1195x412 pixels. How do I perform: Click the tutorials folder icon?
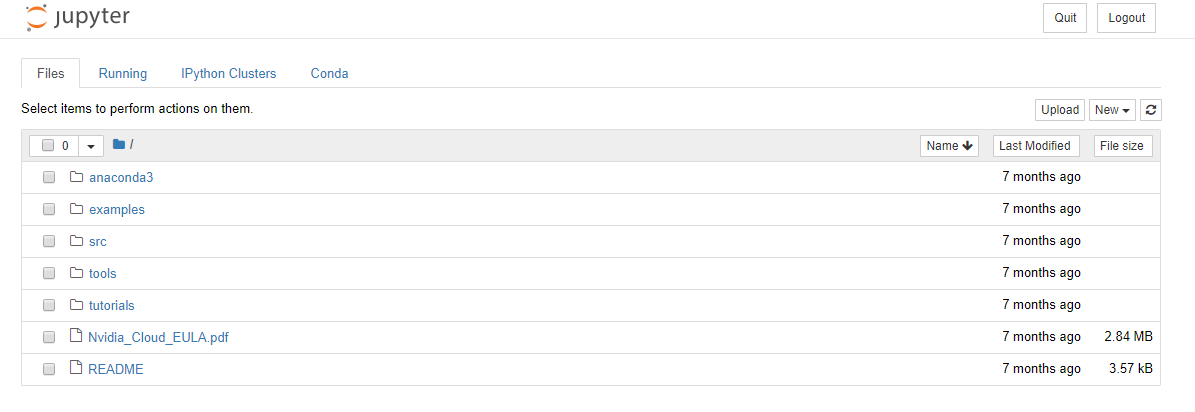tap(75, 305)
